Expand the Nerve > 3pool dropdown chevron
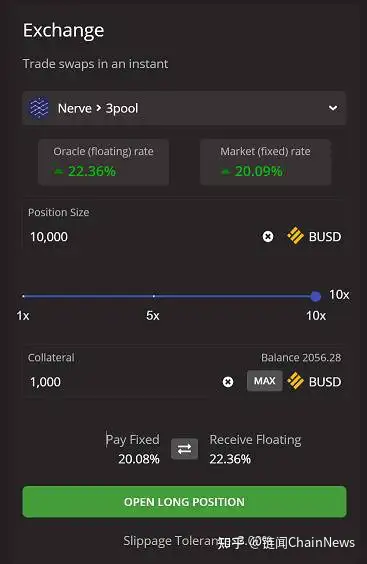The image size is (367, 564). (333, 108)
